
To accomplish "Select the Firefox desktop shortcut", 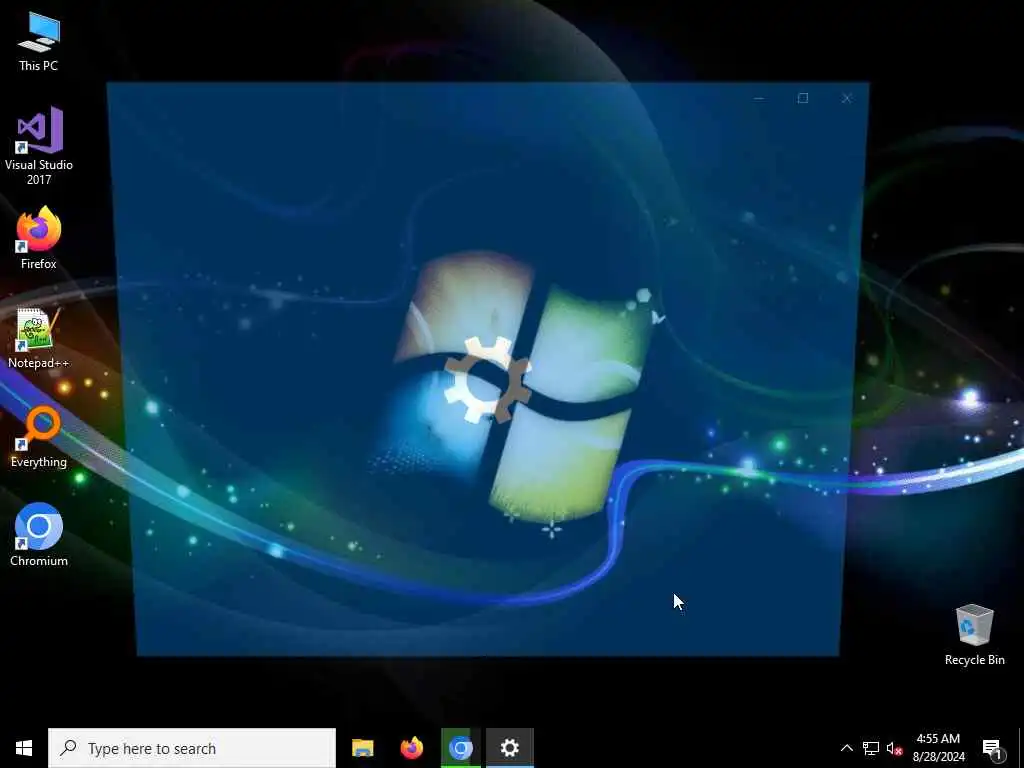I will point(39,238).
